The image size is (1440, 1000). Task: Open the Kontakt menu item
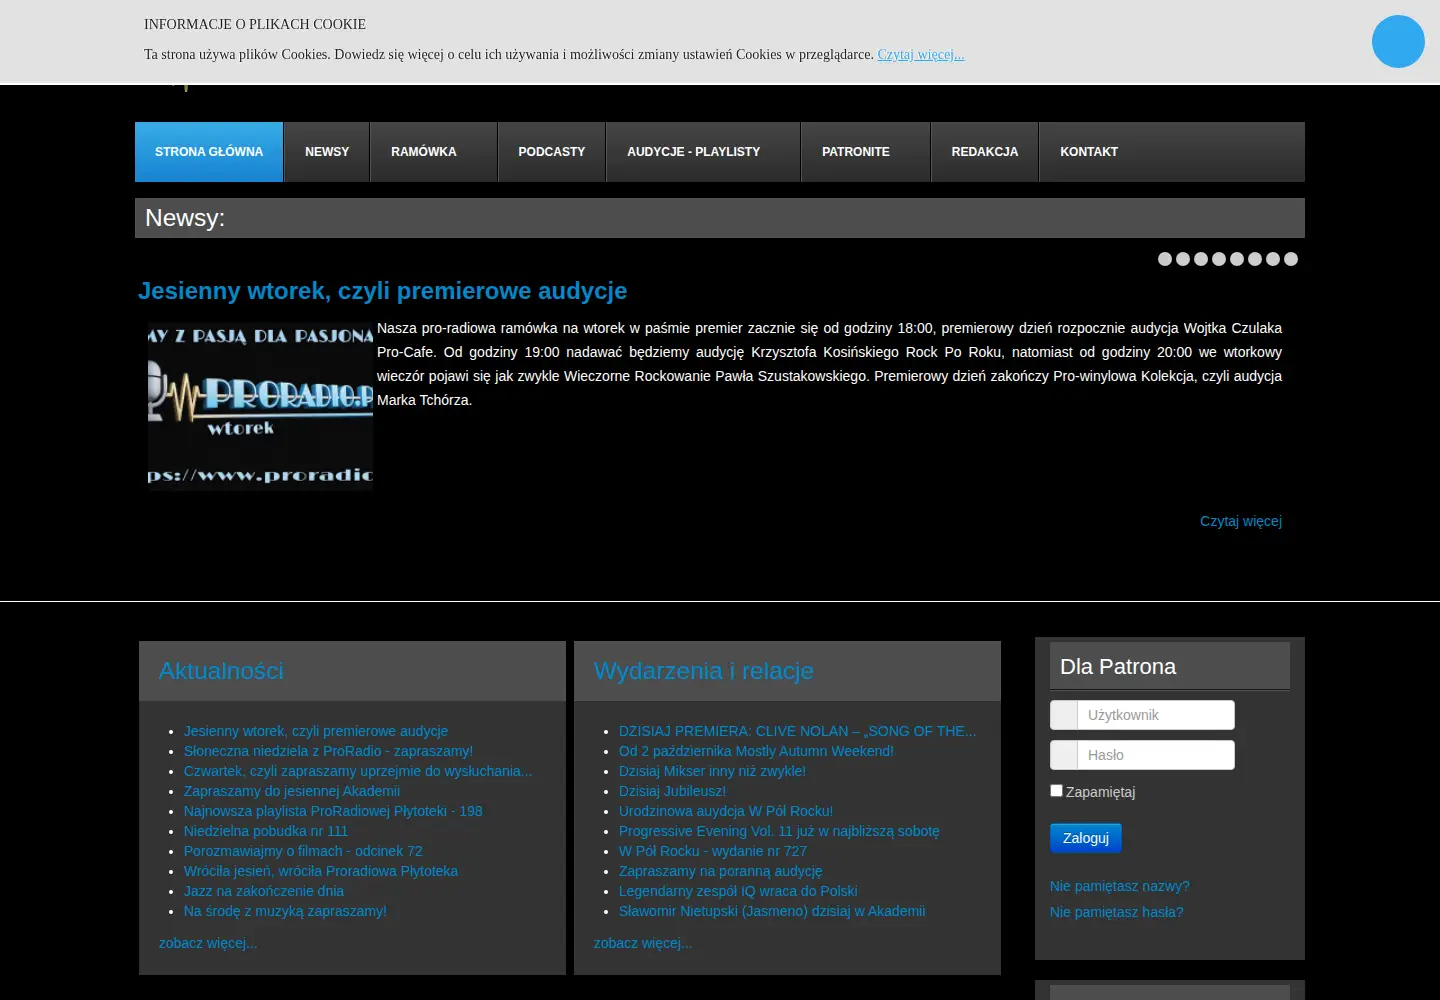coord(1089,152)
